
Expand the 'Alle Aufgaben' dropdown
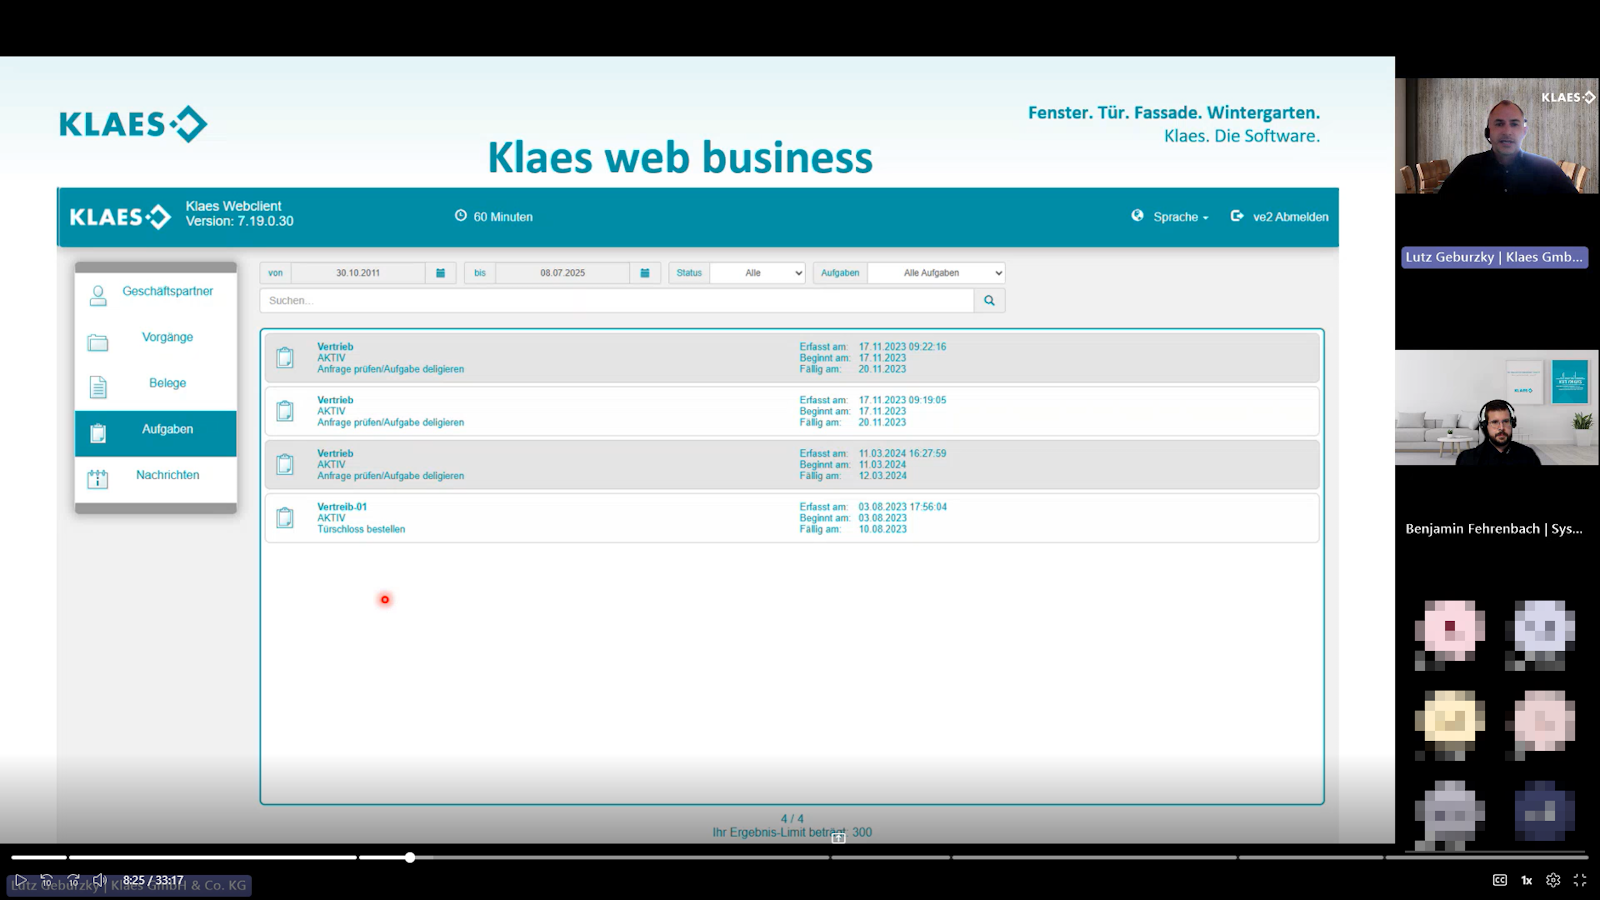[x=936, y=273]
